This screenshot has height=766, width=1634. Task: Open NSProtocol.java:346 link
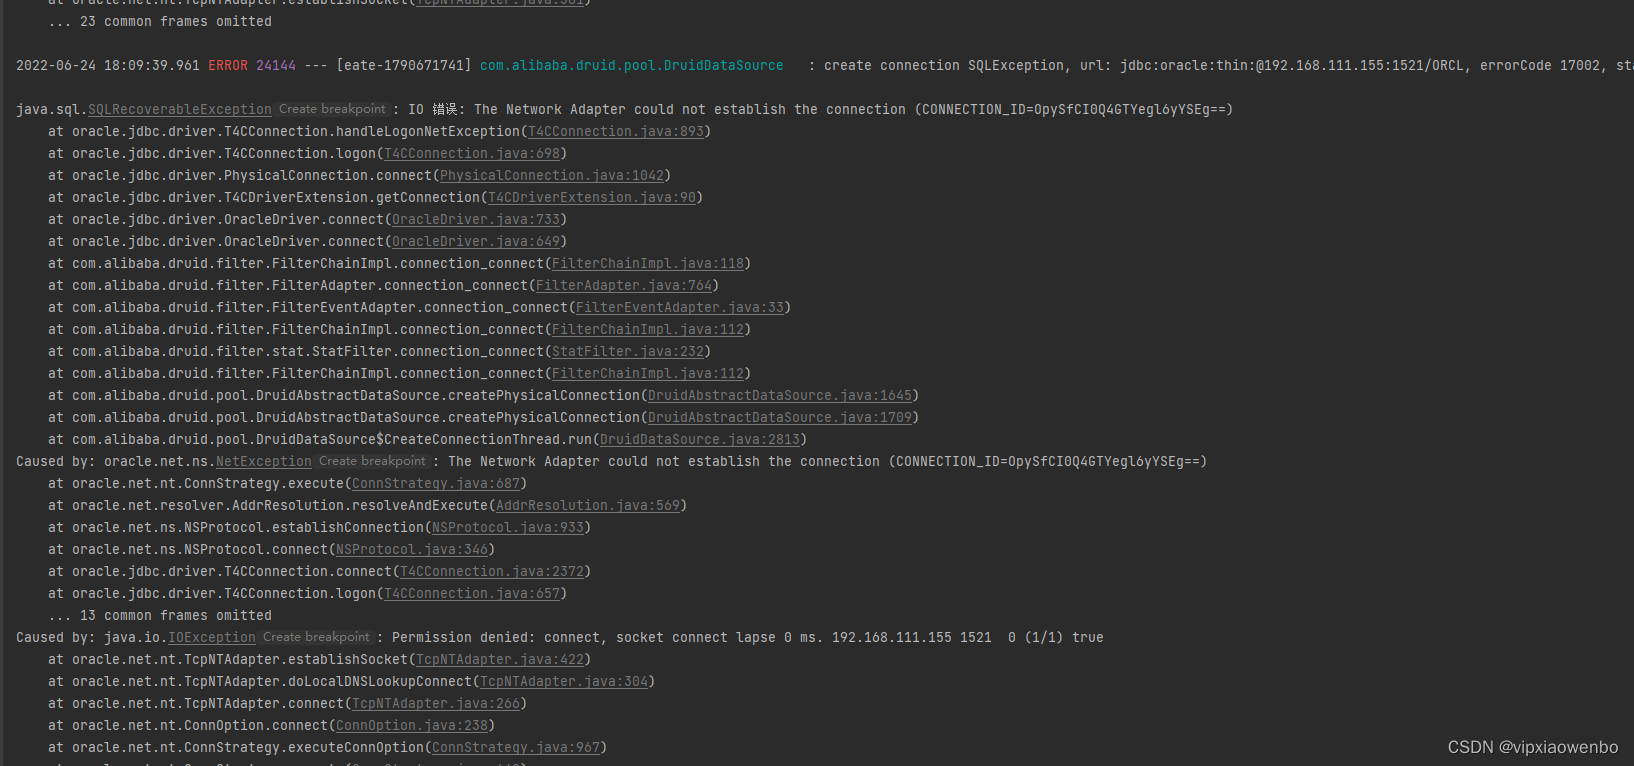click(x=412, y=550)
